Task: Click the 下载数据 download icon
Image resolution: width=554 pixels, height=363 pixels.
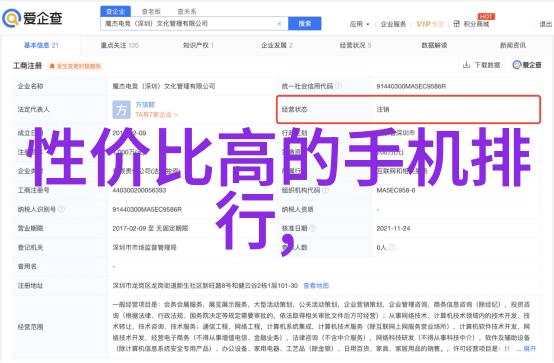Action: point(466,65)
